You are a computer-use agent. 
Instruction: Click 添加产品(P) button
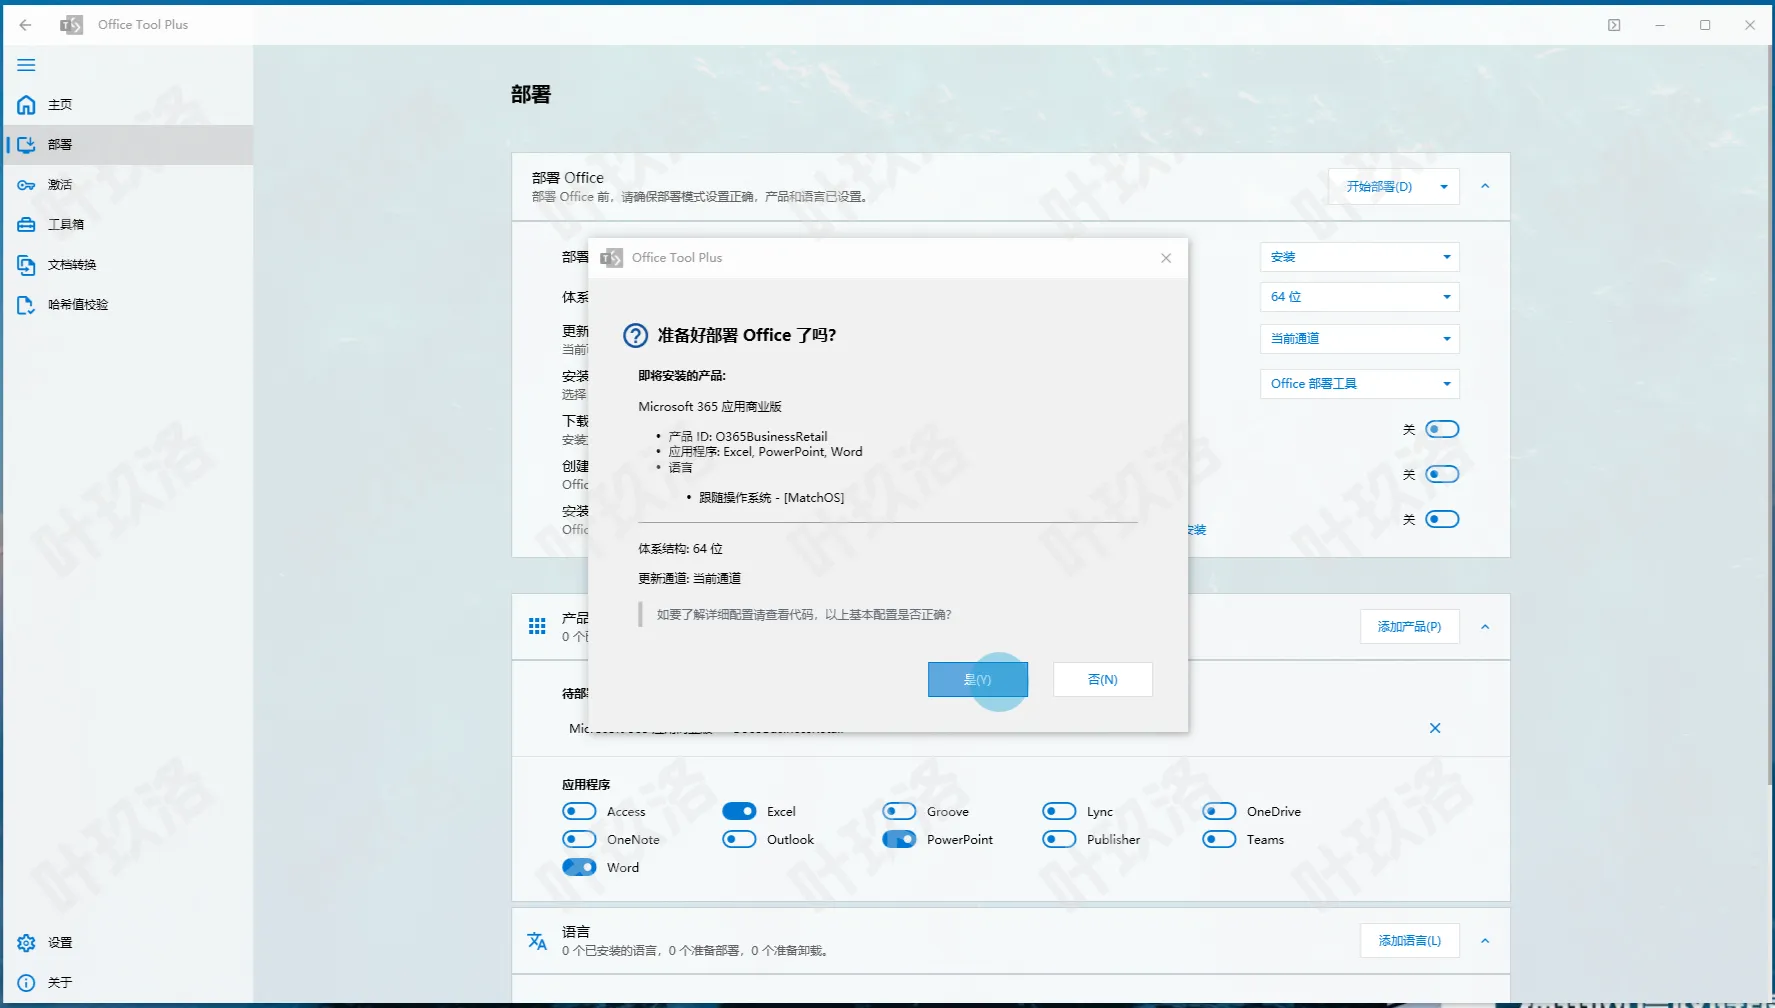(1409, 627)
